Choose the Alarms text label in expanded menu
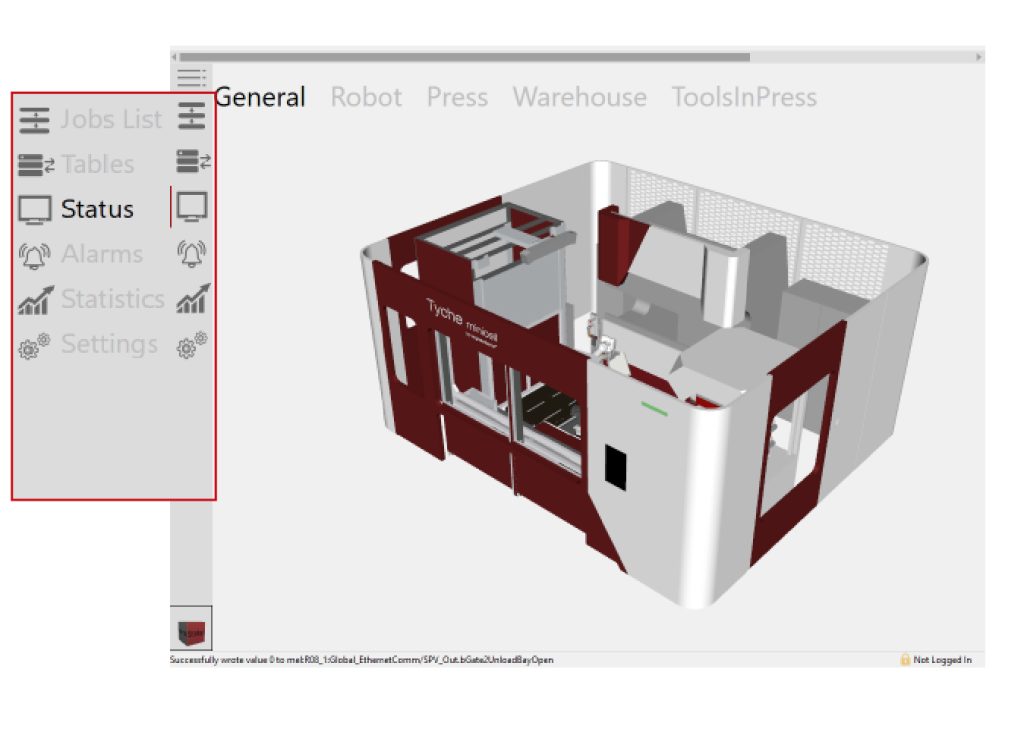This screenshot has height=729, width=1024. (x=102, y=254)
